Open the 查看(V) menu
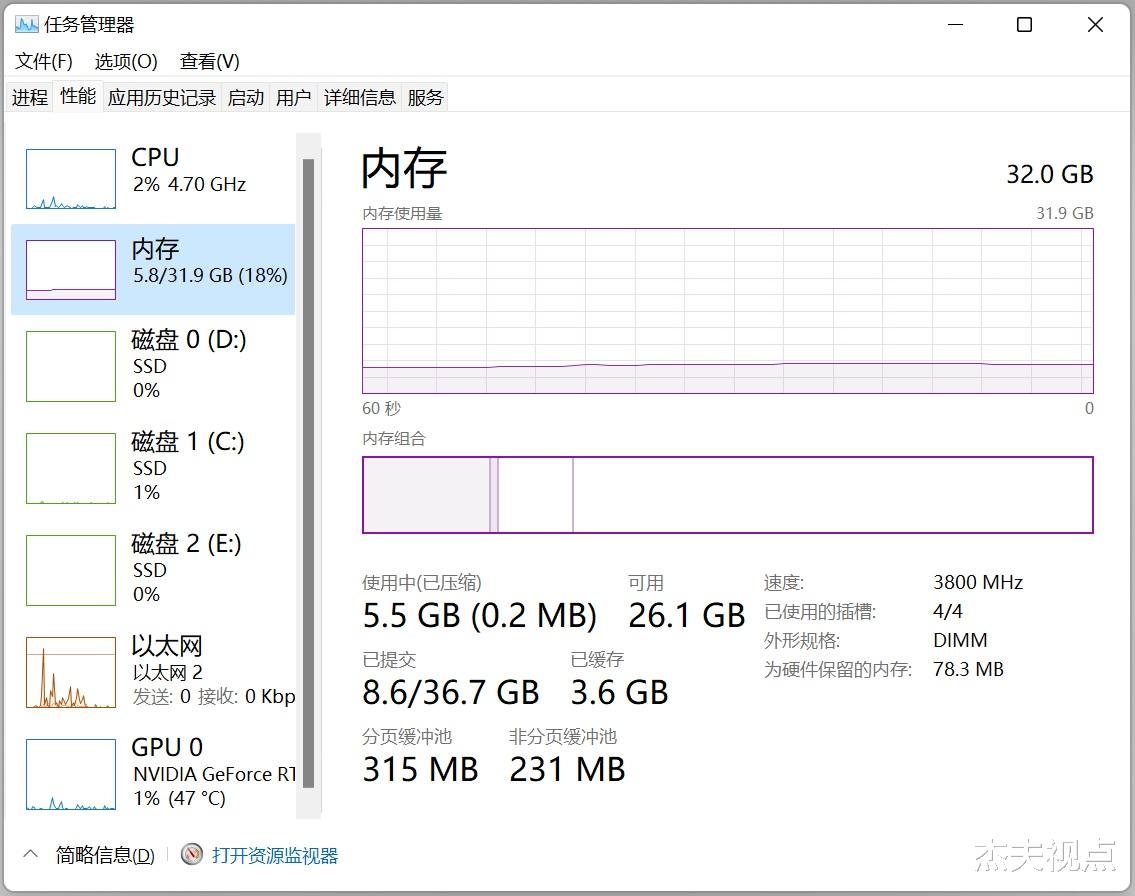1135x896 pixels. tap(208, 61)
